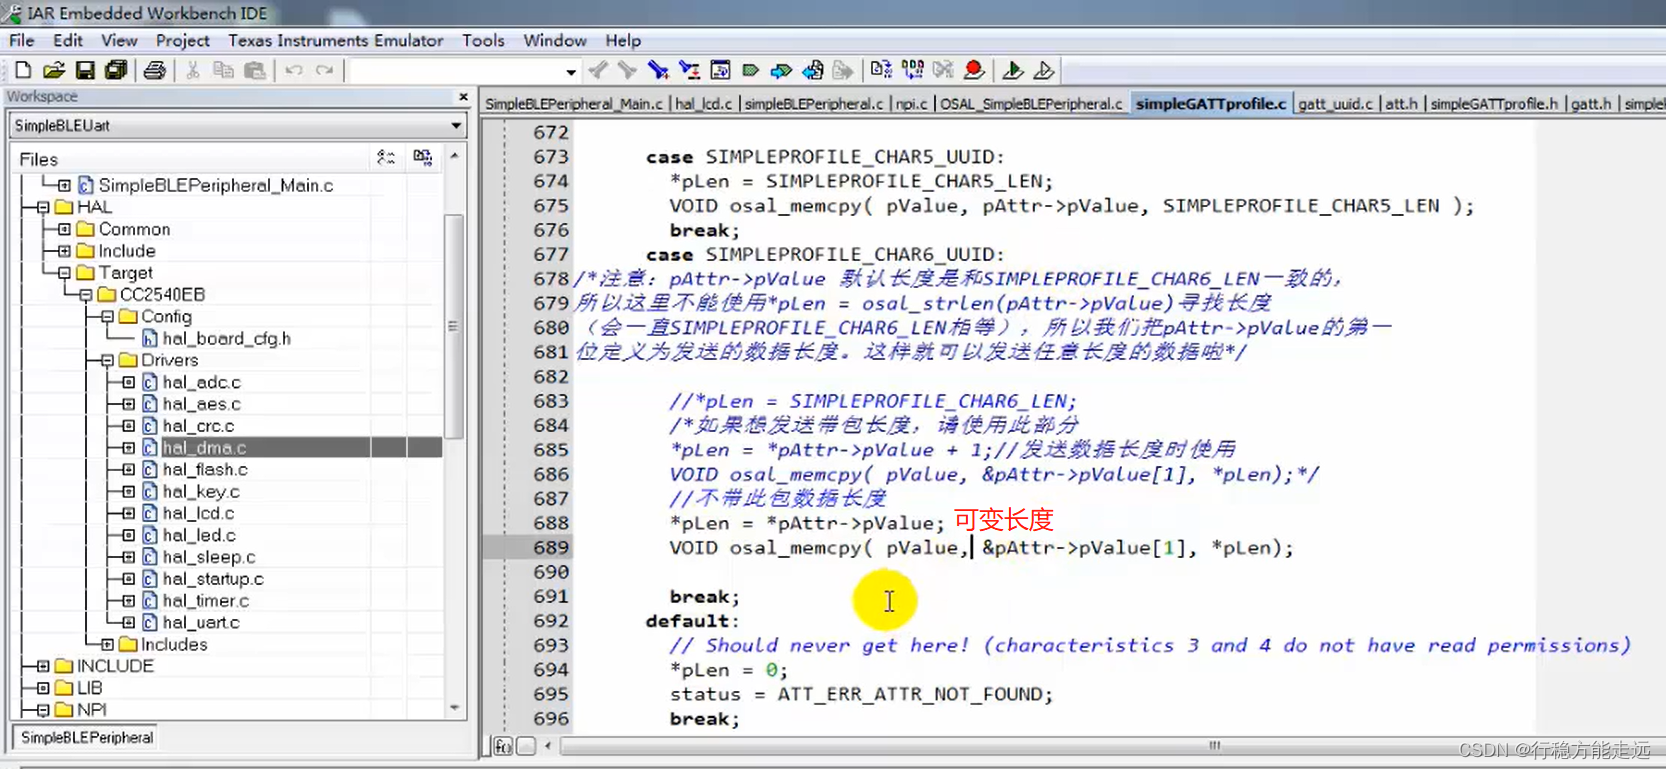Click the Debug without Downloading icon
This screenshot has width=1666, height=769.
1043,70
